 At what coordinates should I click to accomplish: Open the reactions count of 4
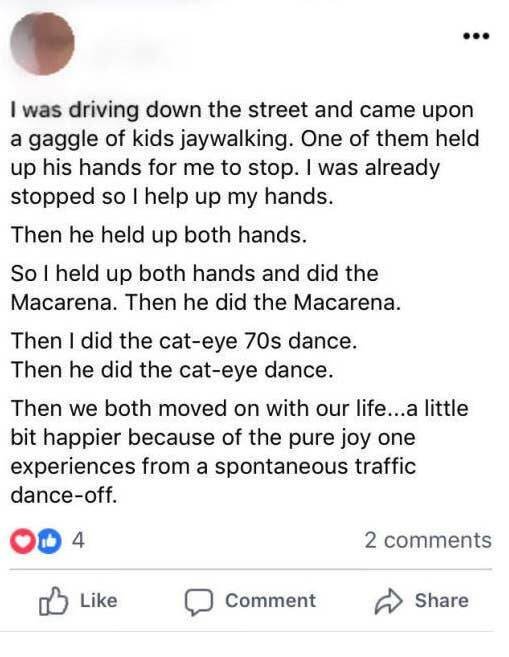(x=78, y=540)
